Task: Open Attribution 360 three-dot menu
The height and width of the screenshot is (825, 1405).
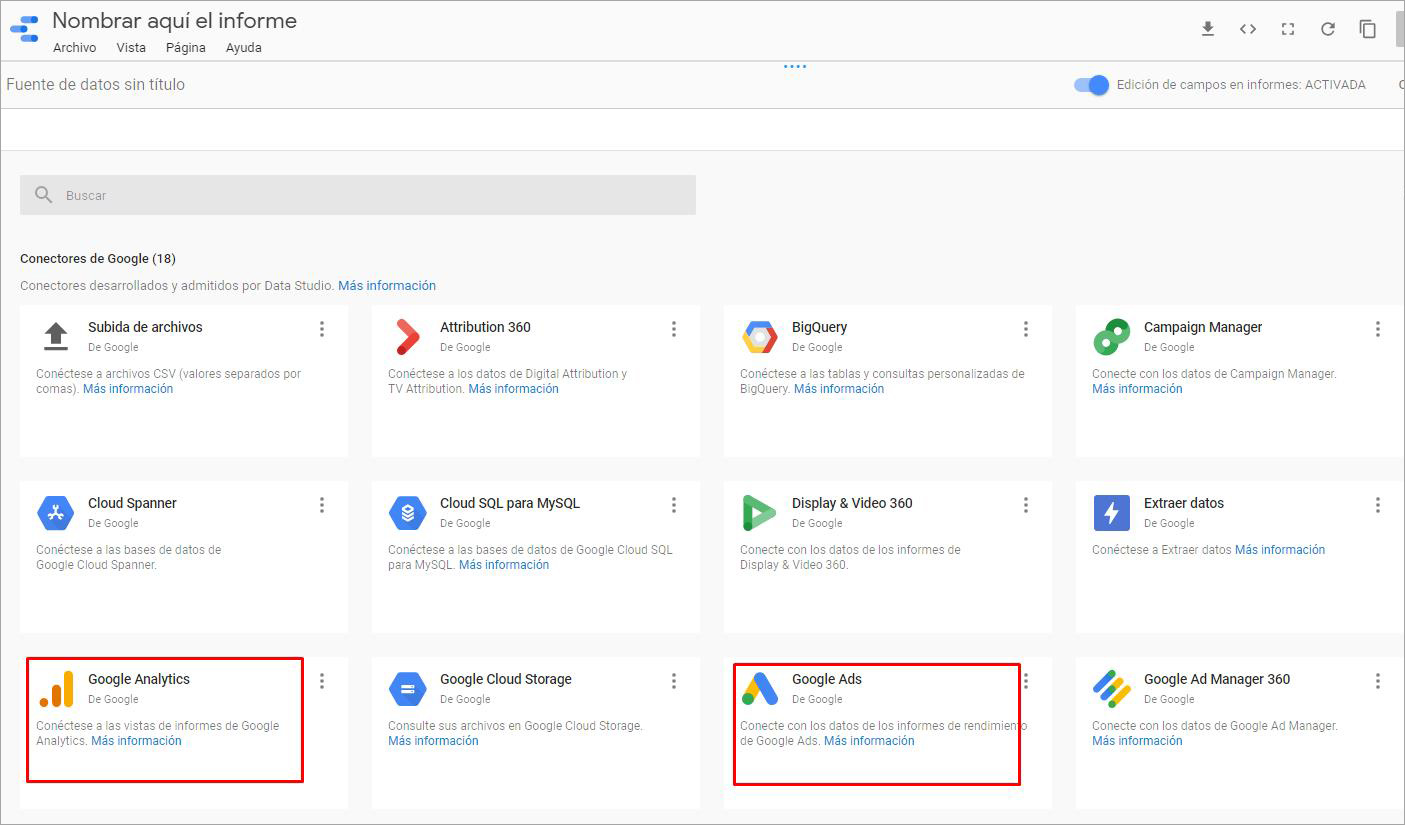Action: pos(674,329)
